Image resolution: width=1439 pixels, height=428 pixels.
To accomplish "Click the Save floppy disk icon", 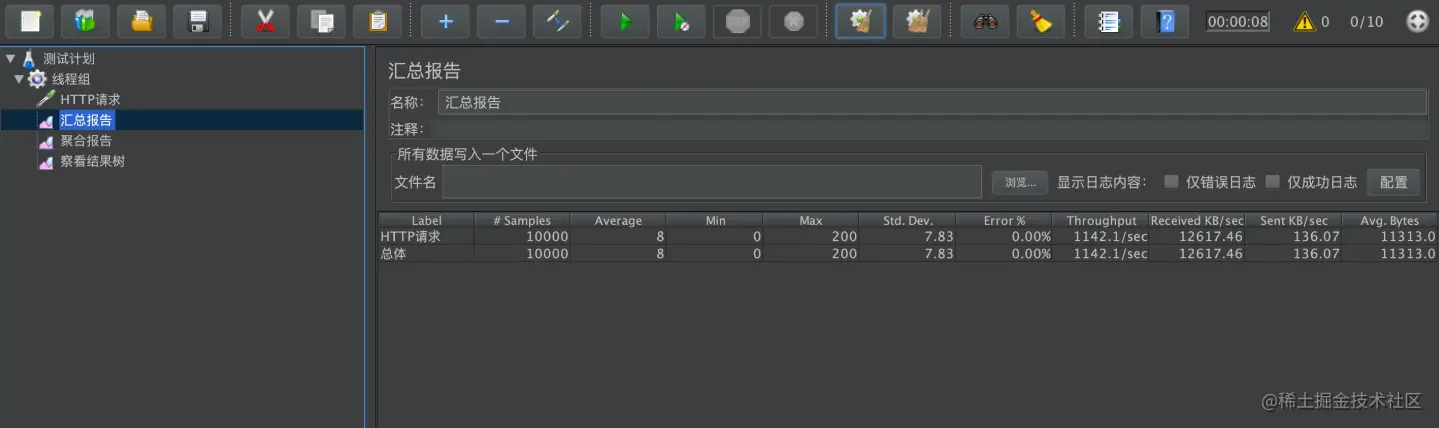I will click(x=197, y=21).
